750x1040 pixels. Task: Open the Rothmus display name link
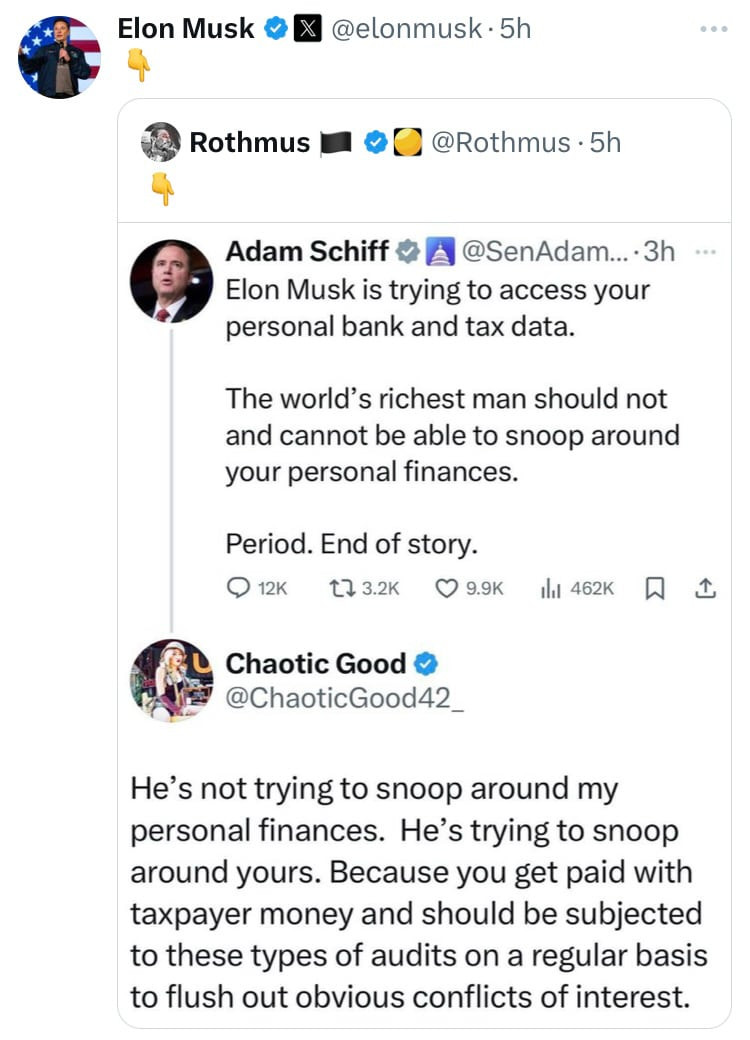coord(249,143)
